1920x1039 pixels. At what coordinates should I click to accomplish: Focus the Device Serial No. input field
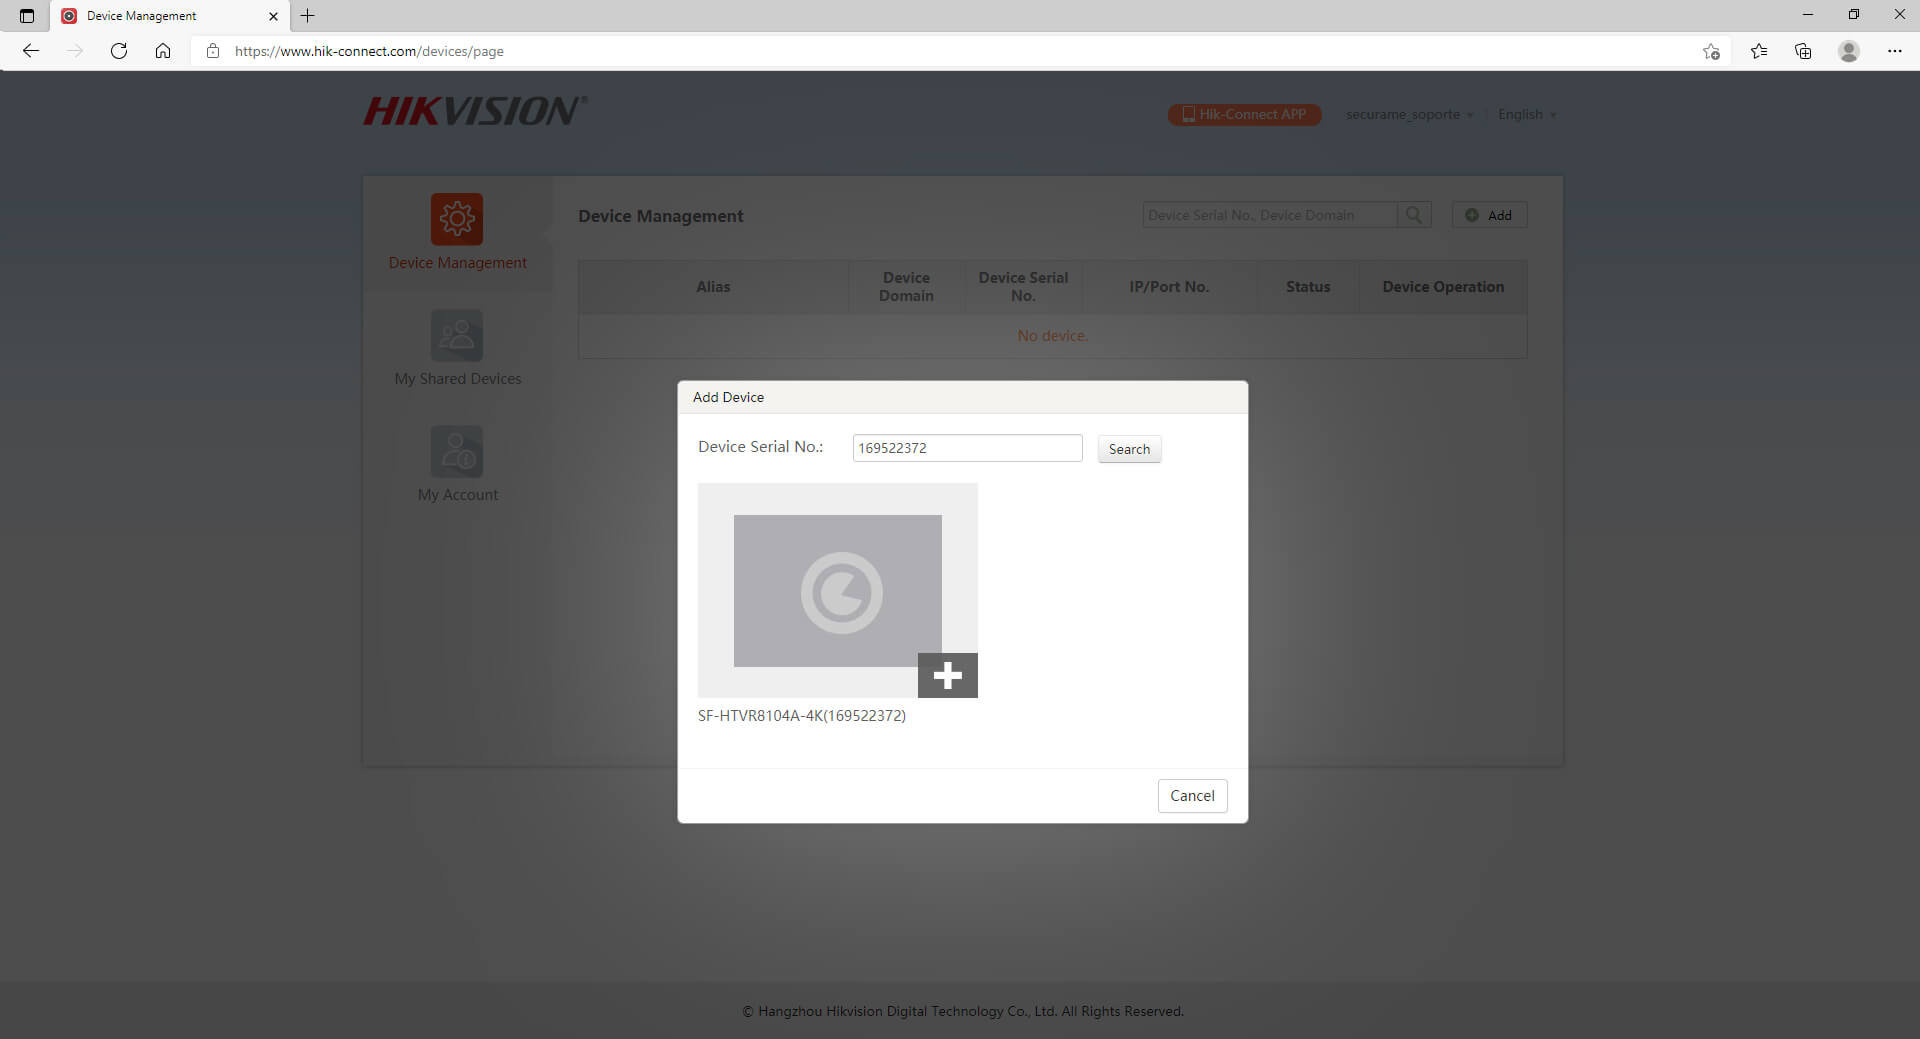click(967, 448)
